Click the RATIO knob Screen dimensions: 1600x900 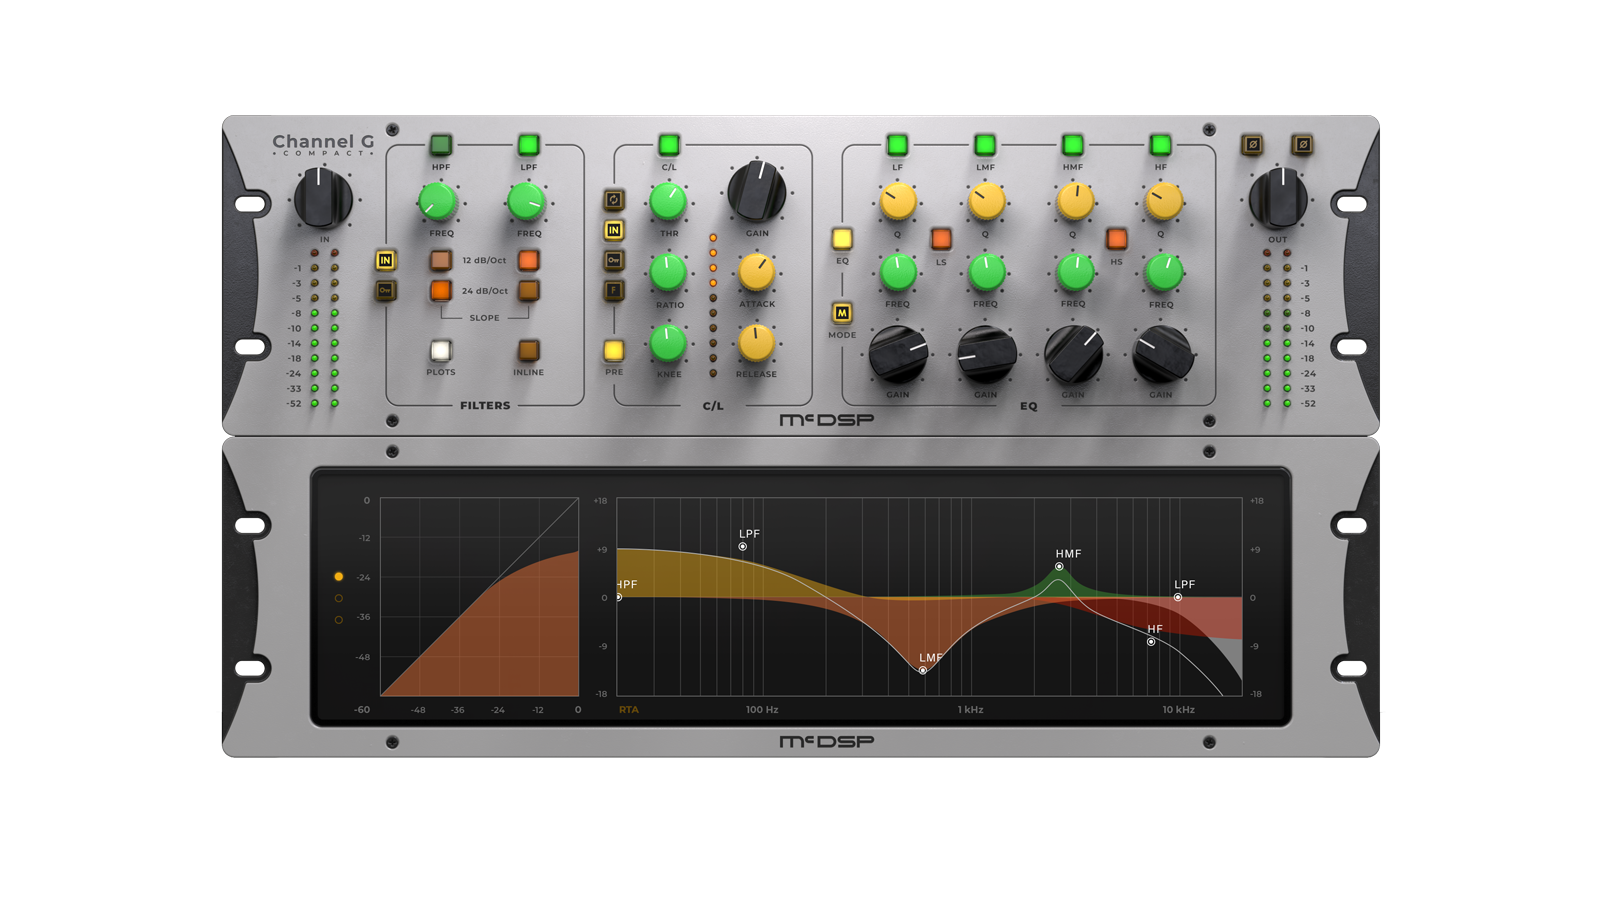coord(668,273)
